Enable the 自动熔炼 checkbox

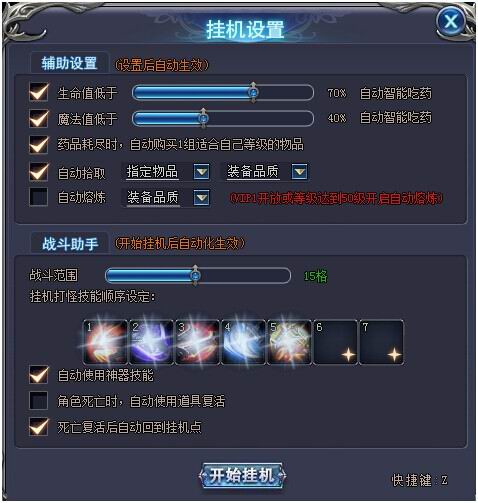pos(39,197)
